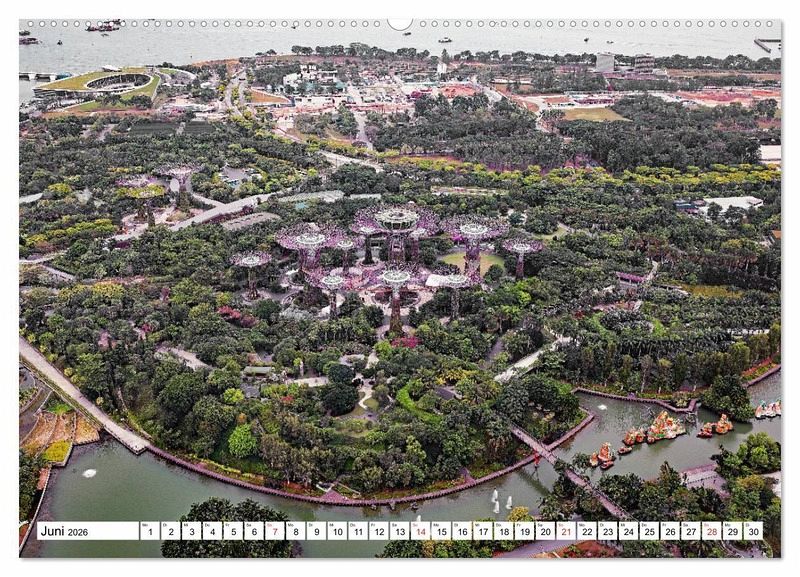Viewport: 800px width, 577px height.
Task: Click the hanging hole at top center
Action: [x=400, y=23]
